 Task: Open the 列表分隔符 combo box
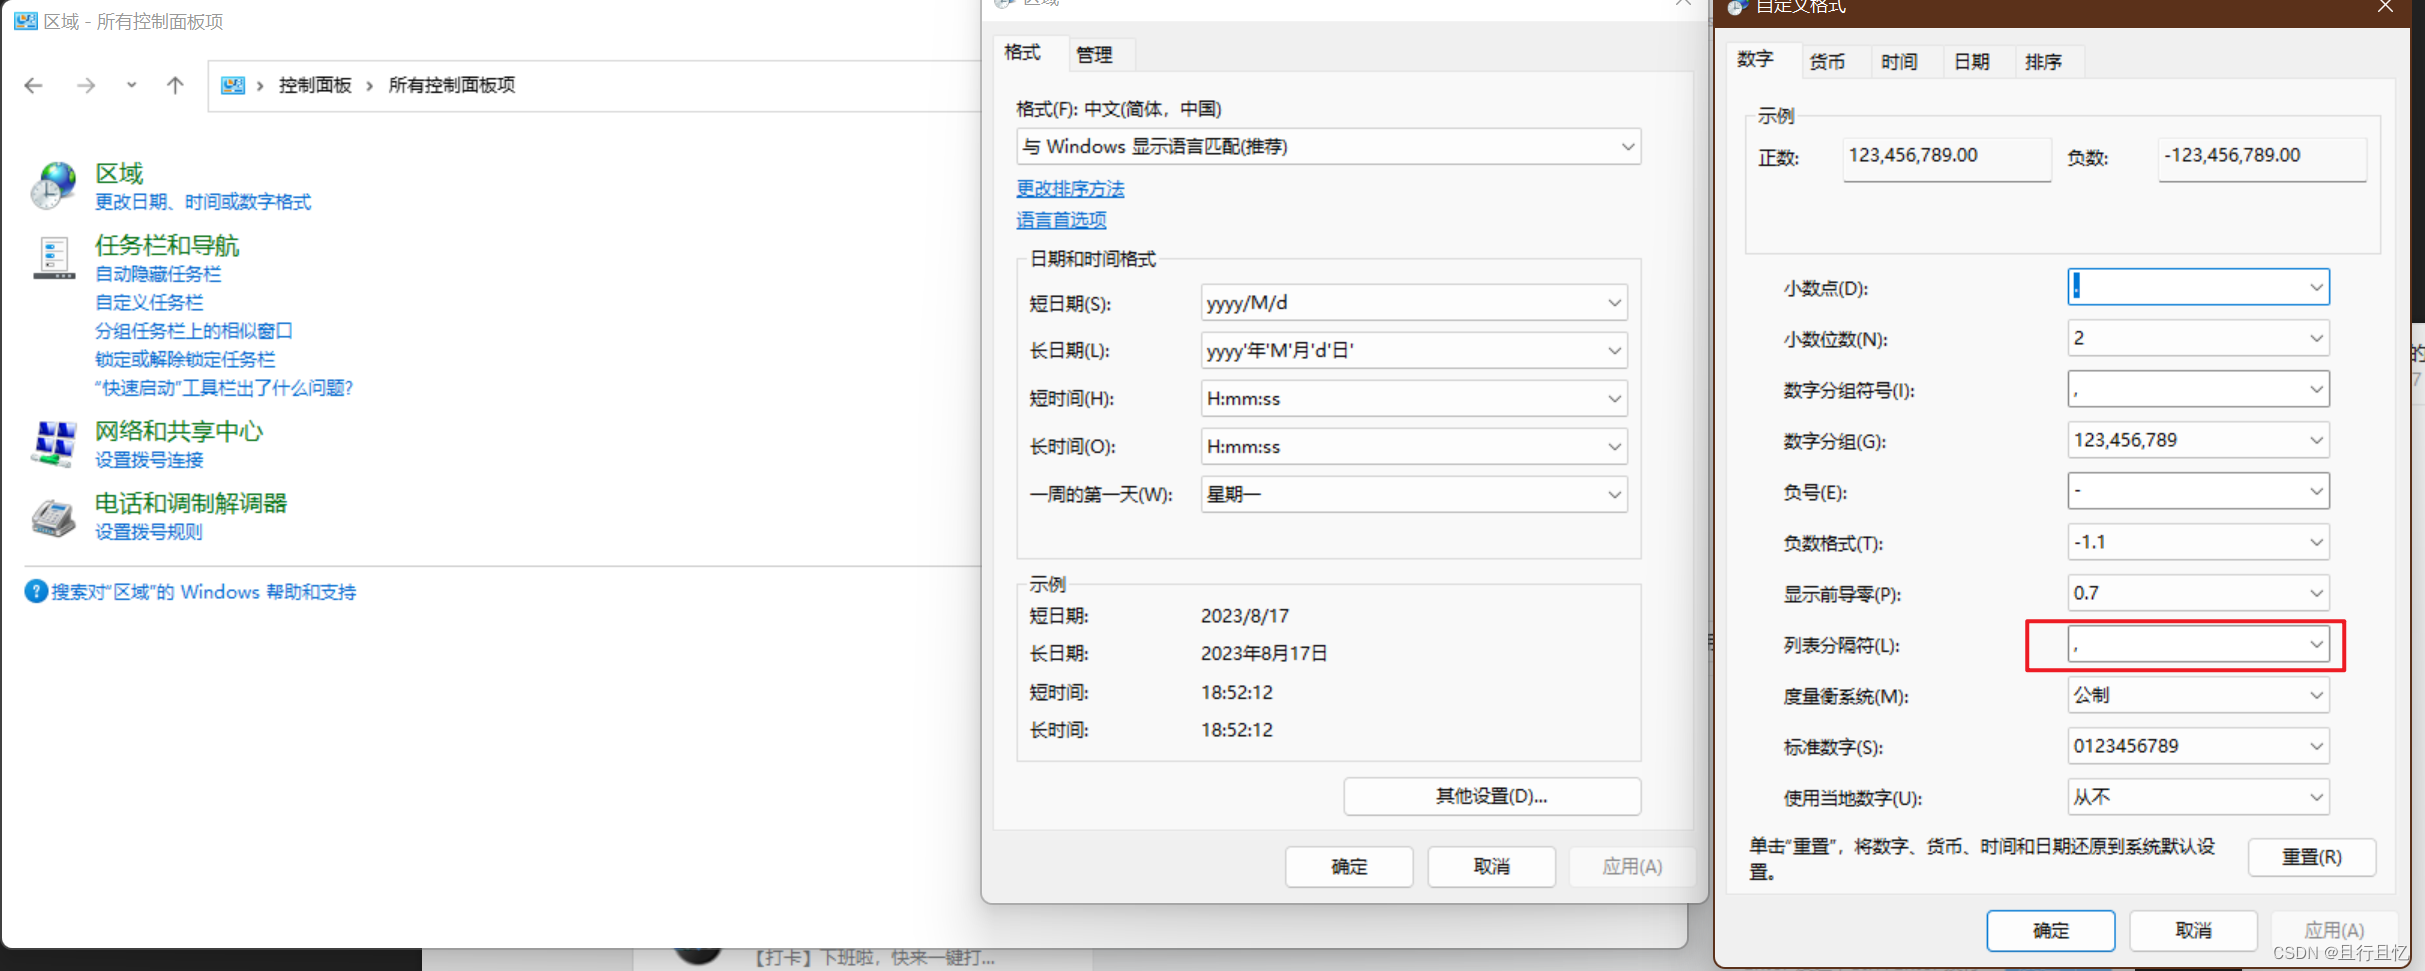(x=2198, y=644)
